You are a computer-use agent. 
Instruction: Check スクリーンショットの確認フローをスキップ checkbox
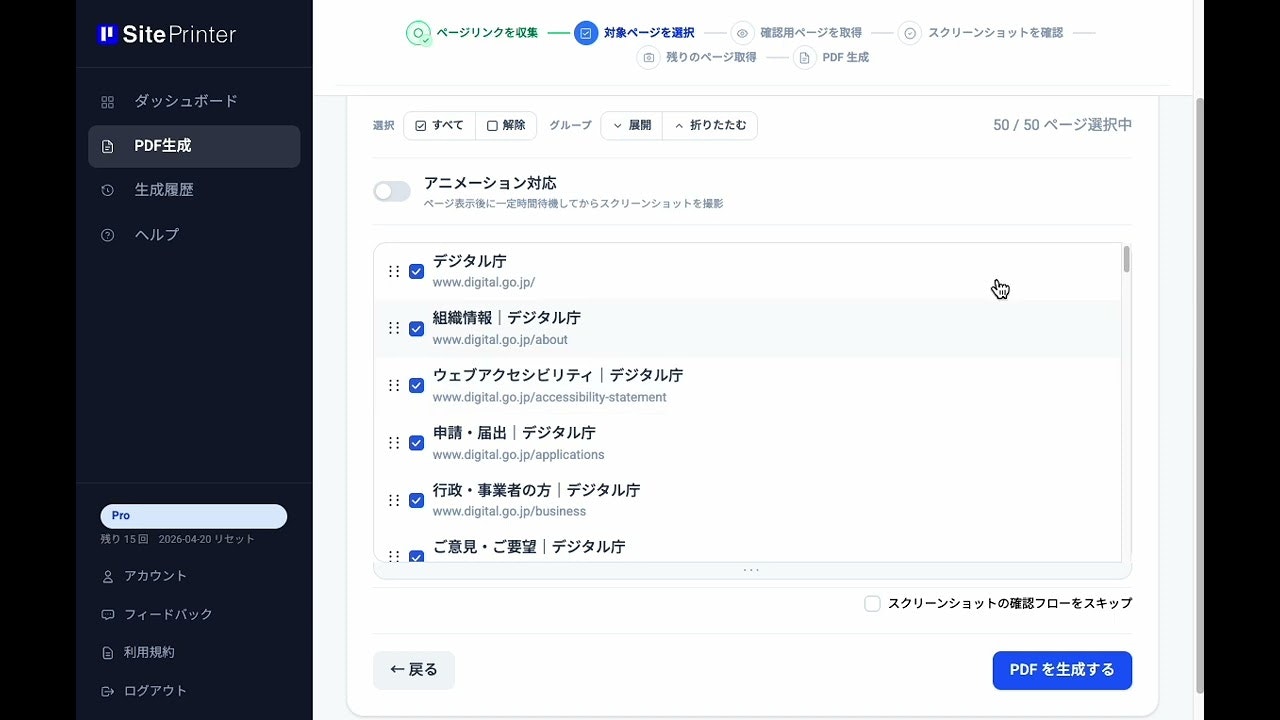[x=872, y=604]
